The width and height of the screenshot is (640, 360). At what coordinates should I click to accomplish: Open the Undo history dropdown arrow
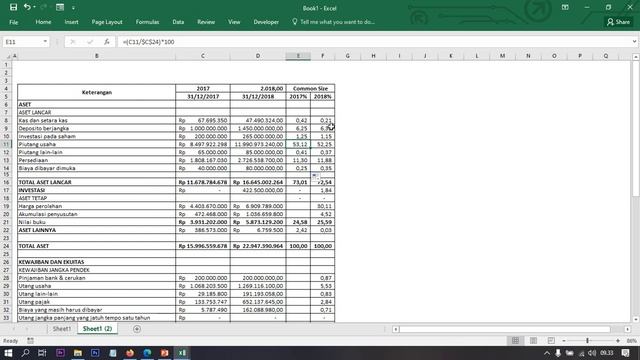pyautogui.click(x=34, y=7)
